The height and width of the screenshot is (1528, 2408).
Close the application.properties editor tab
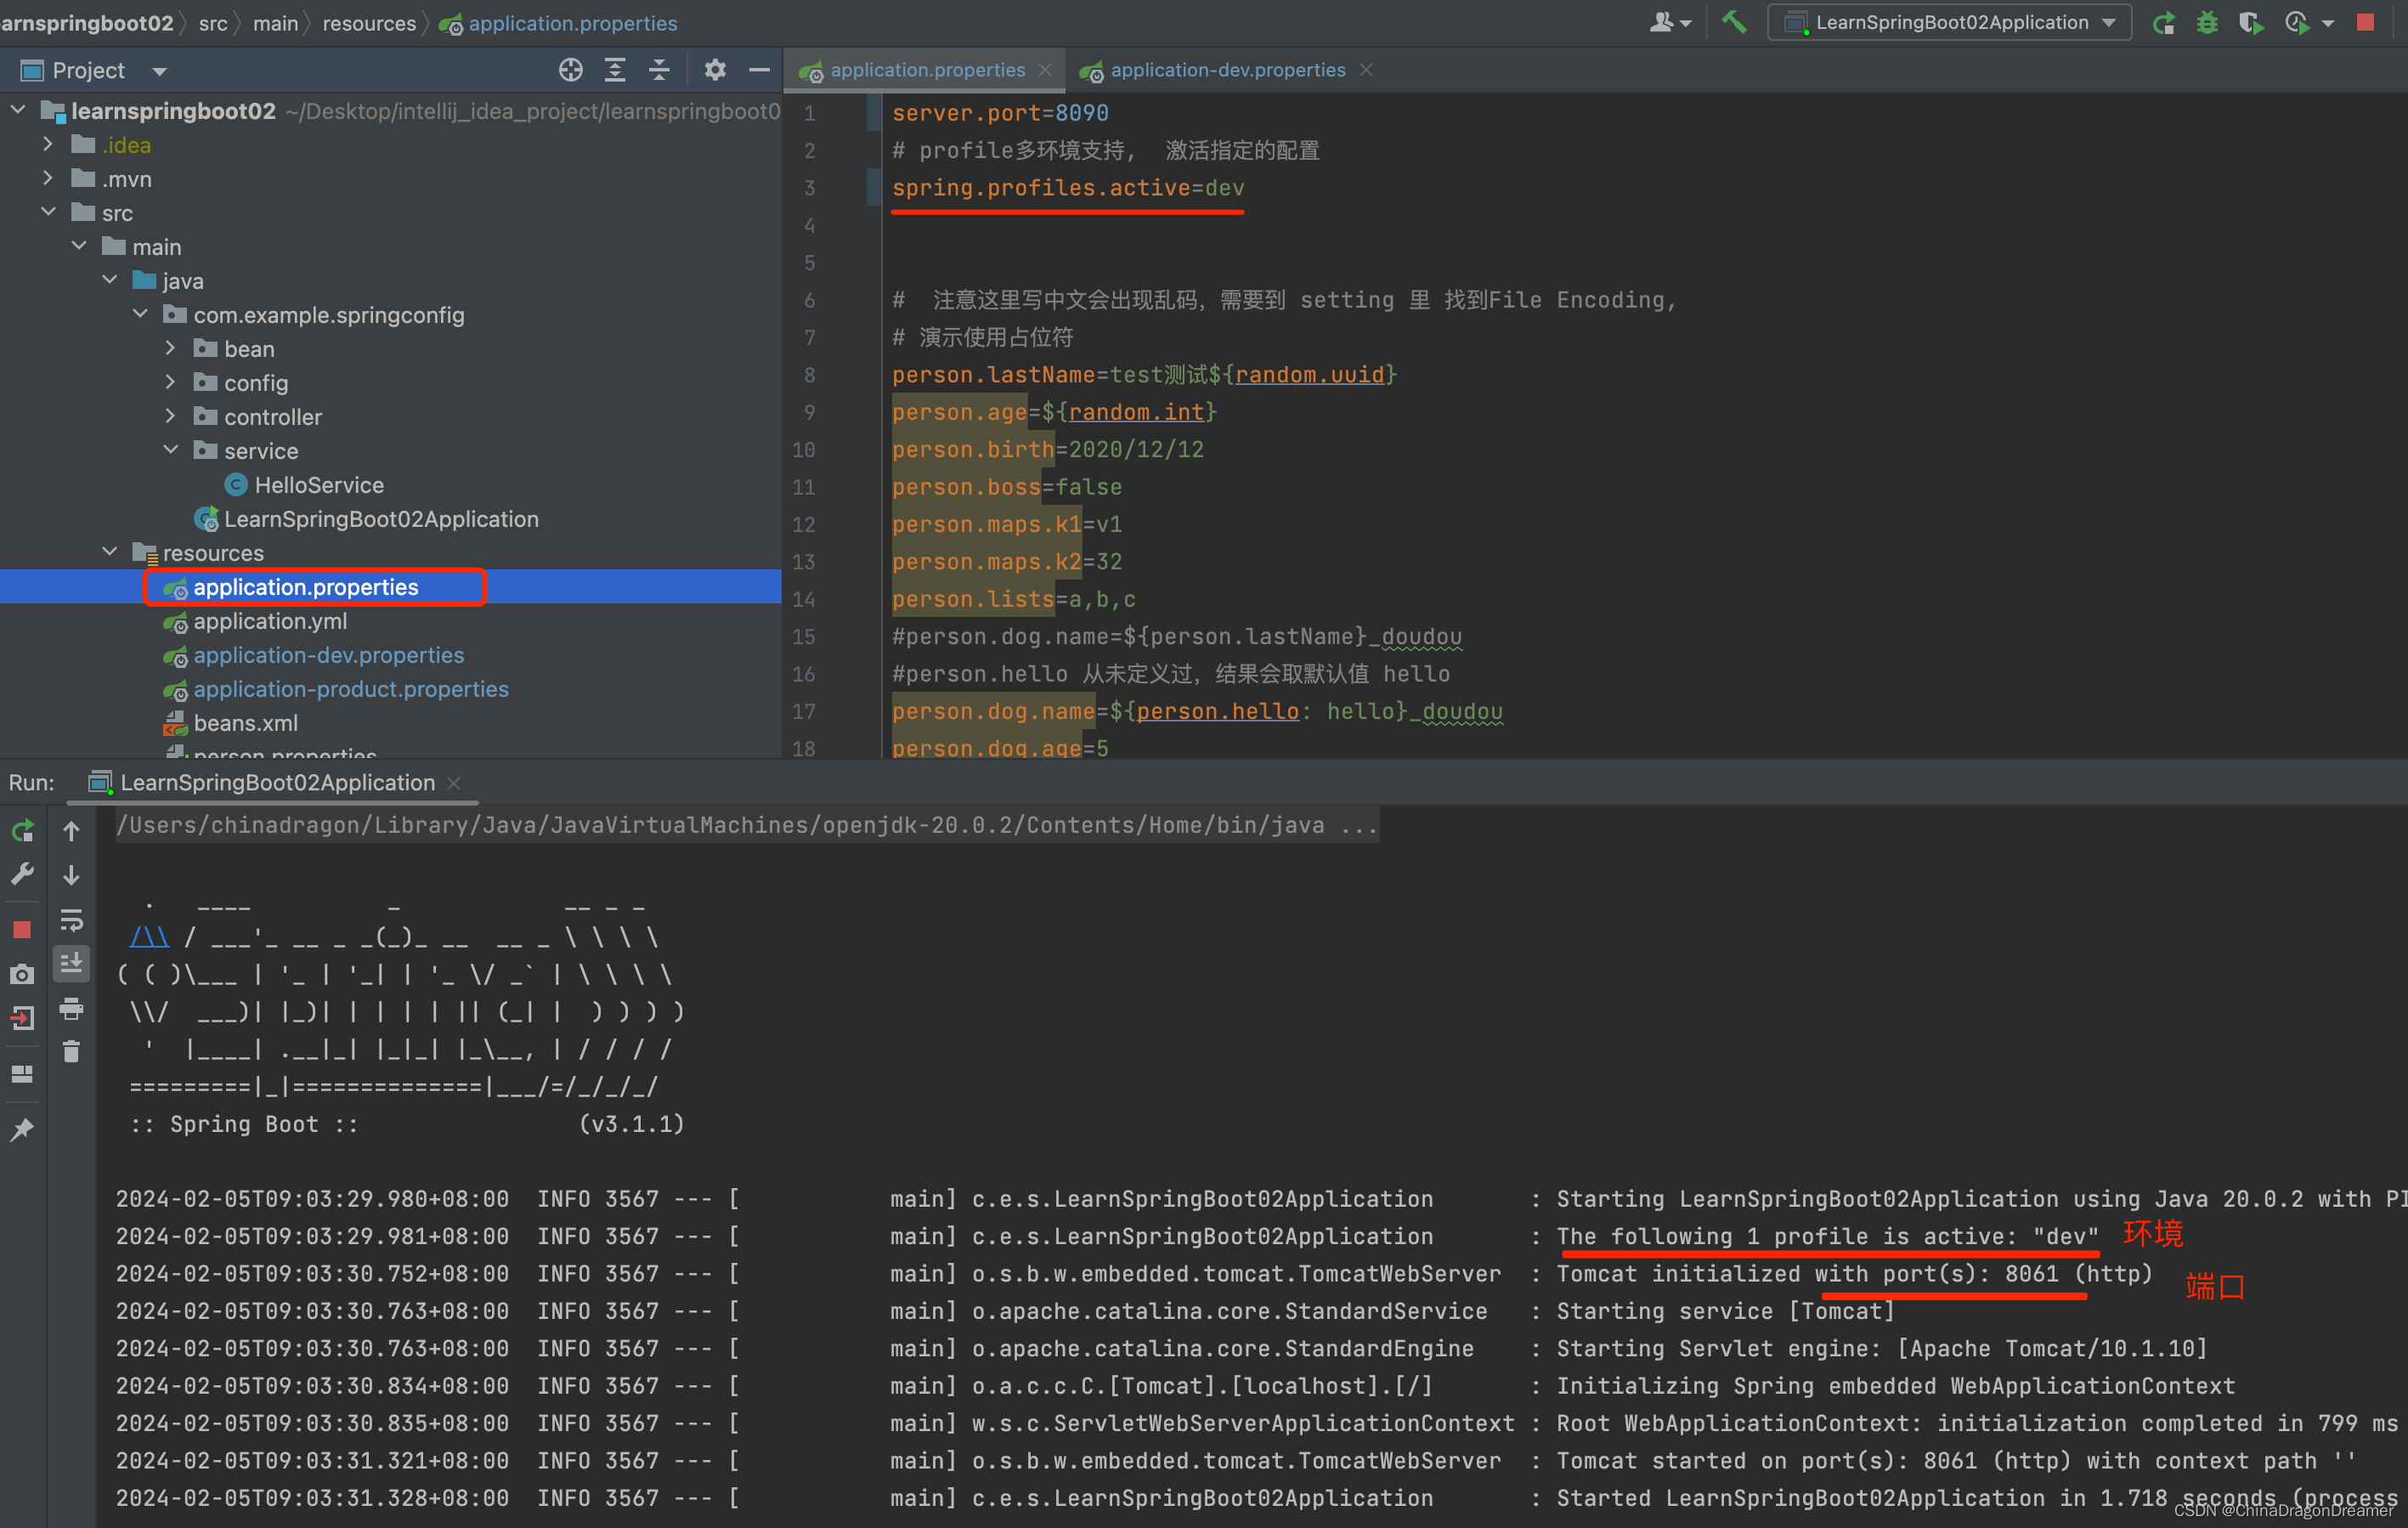click(x=1045, y=70)
